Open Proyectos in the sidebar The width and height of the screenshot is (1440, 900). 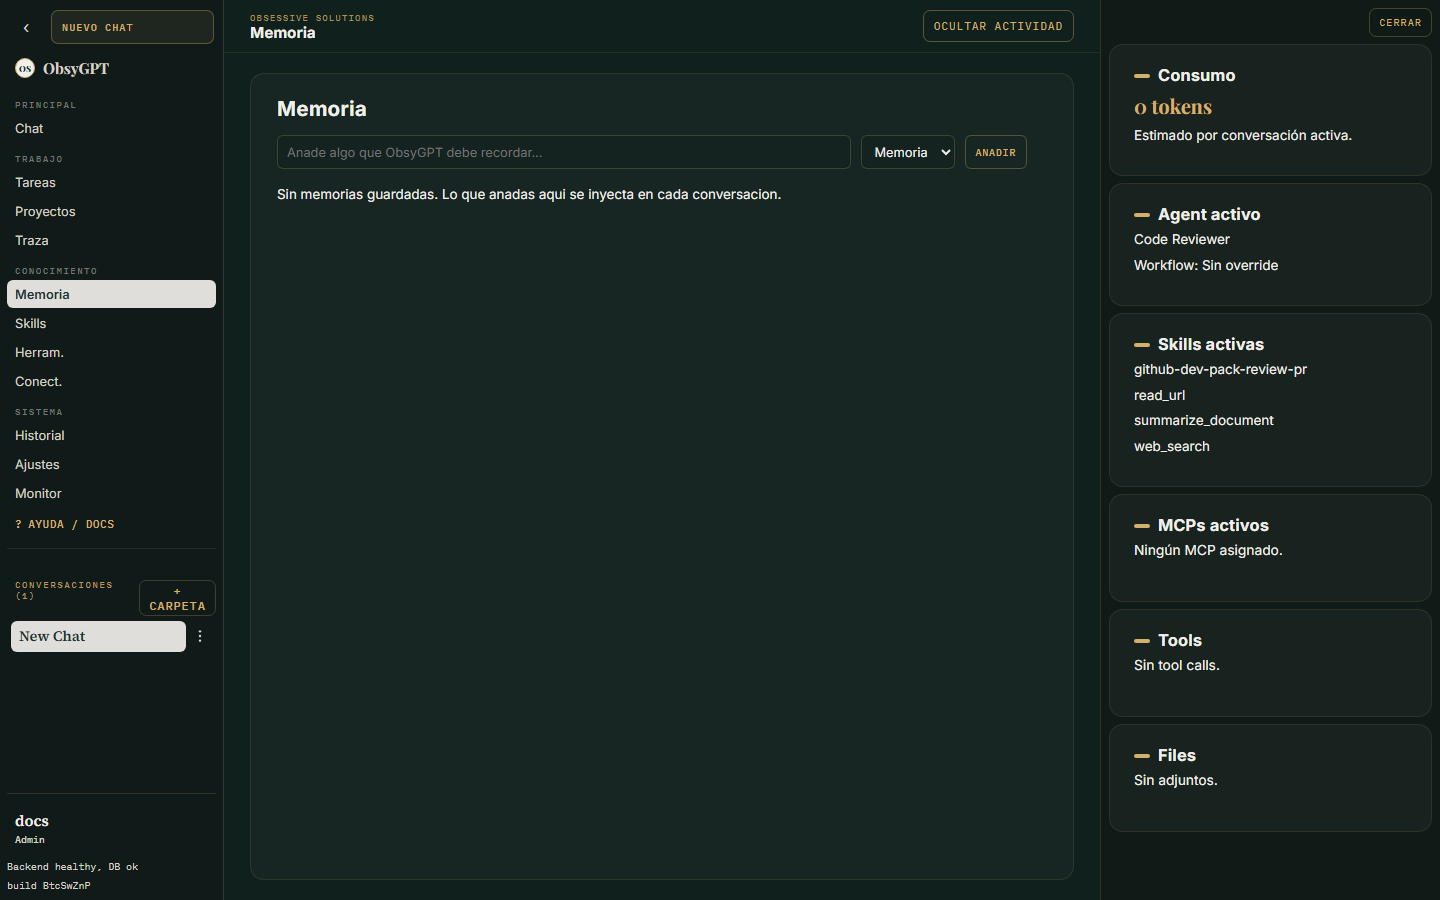[111, 211]
